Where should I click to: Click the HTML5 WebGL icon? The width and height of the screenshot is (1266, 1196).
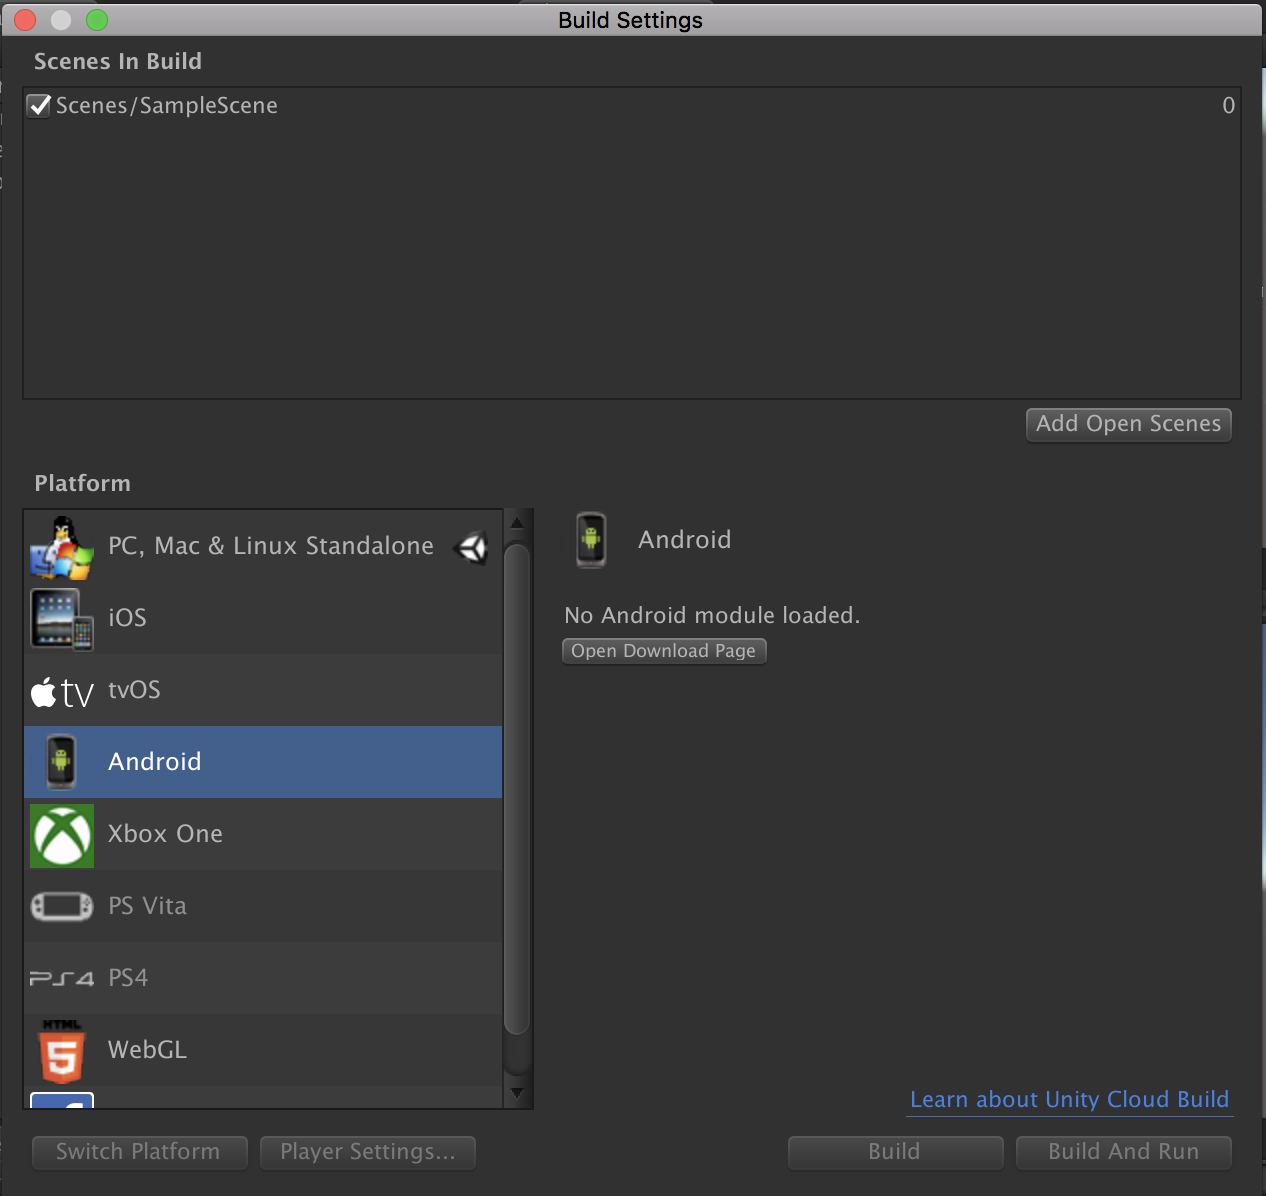pyautogui.click(x=62, y=1052)
